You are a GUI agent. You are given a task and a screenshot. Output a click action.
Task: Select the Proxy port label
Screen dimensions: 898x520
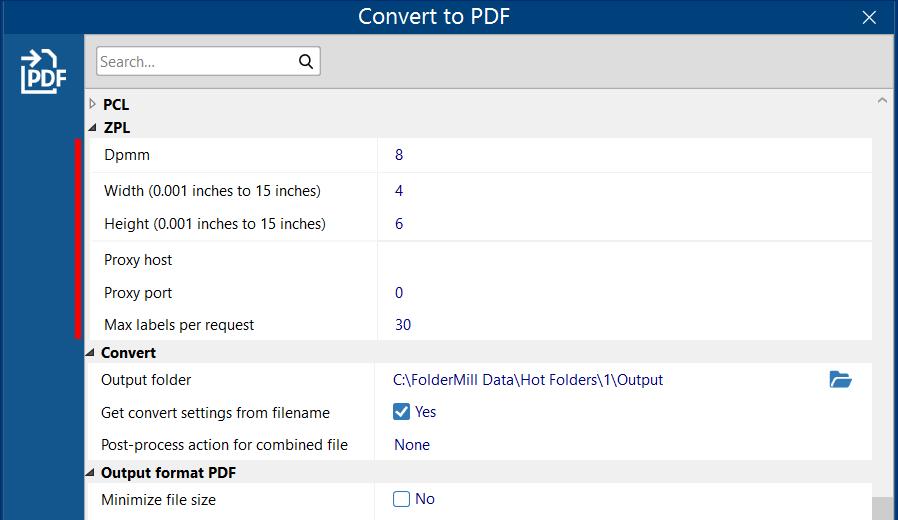pyautogui.click(x=137, y=293)
